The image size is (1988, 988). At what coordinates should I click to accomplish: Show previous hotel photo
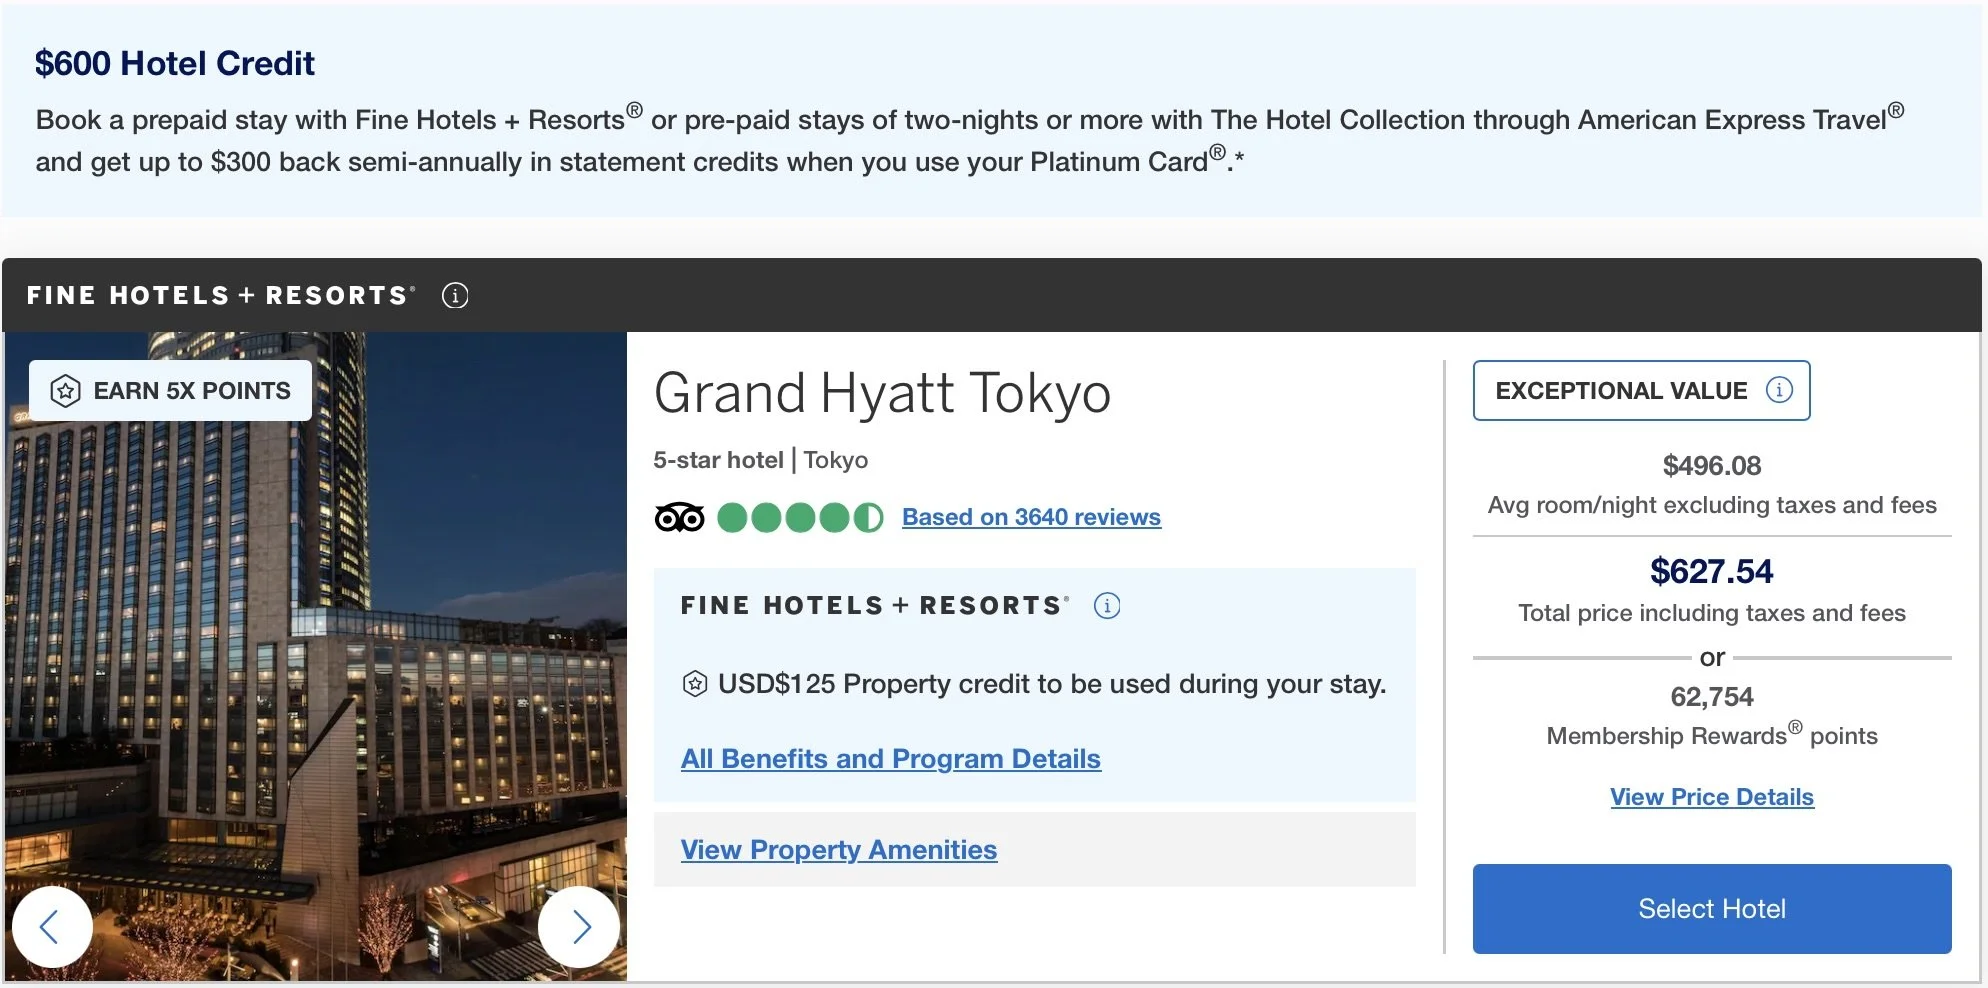tap(52, 926)
